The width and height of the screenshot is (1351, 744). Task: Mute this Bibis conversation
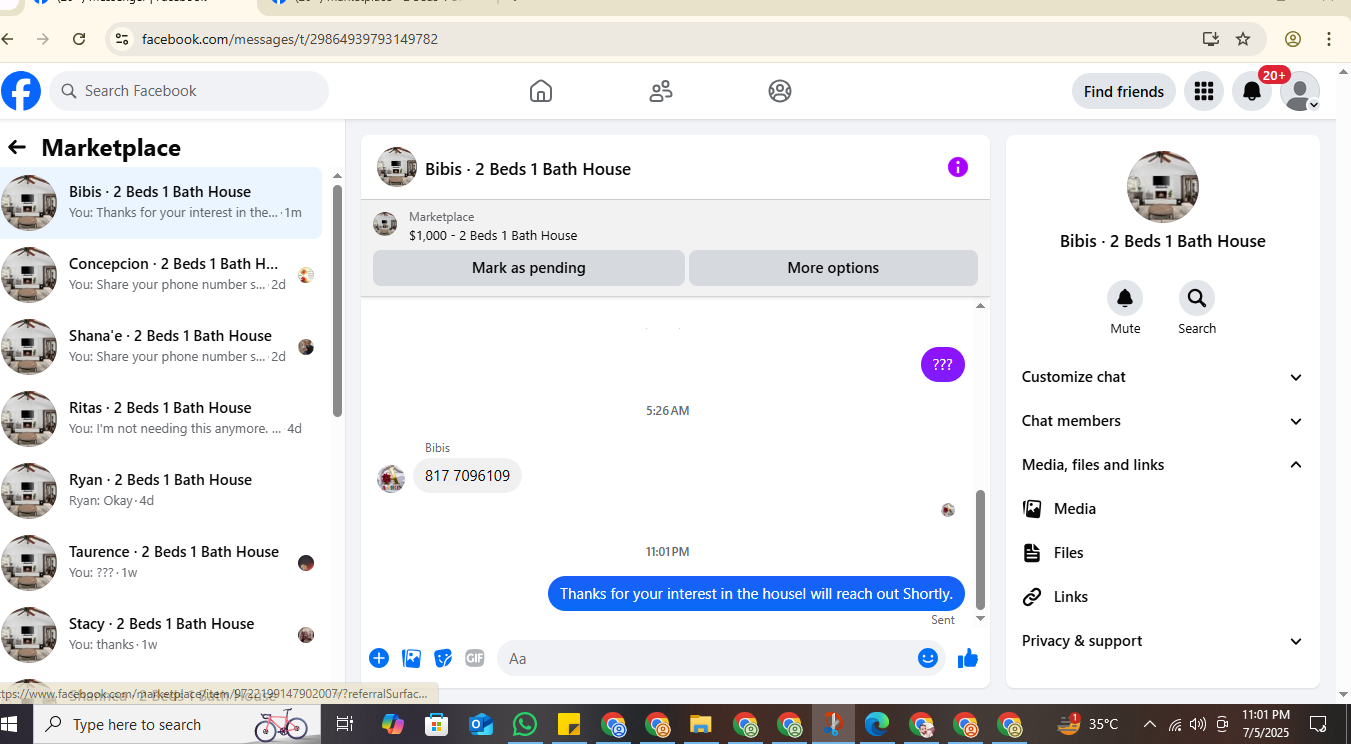pos(1125,298)
